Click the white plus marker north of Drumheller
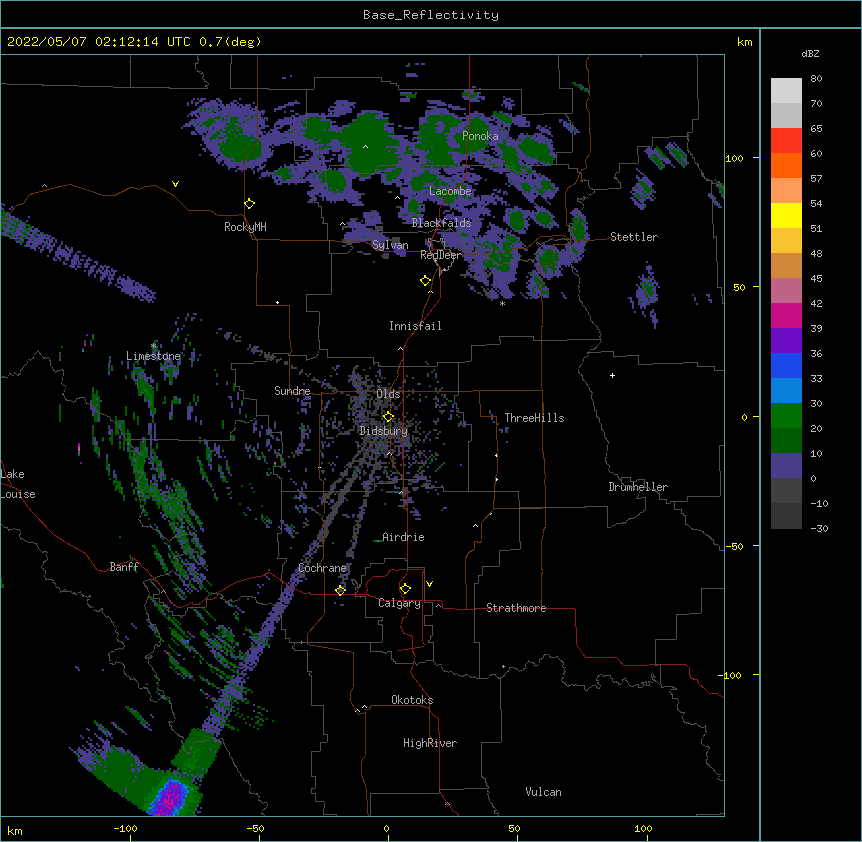Image resolution: width=862 pixels, height=842 pixels. coord(612,375)
